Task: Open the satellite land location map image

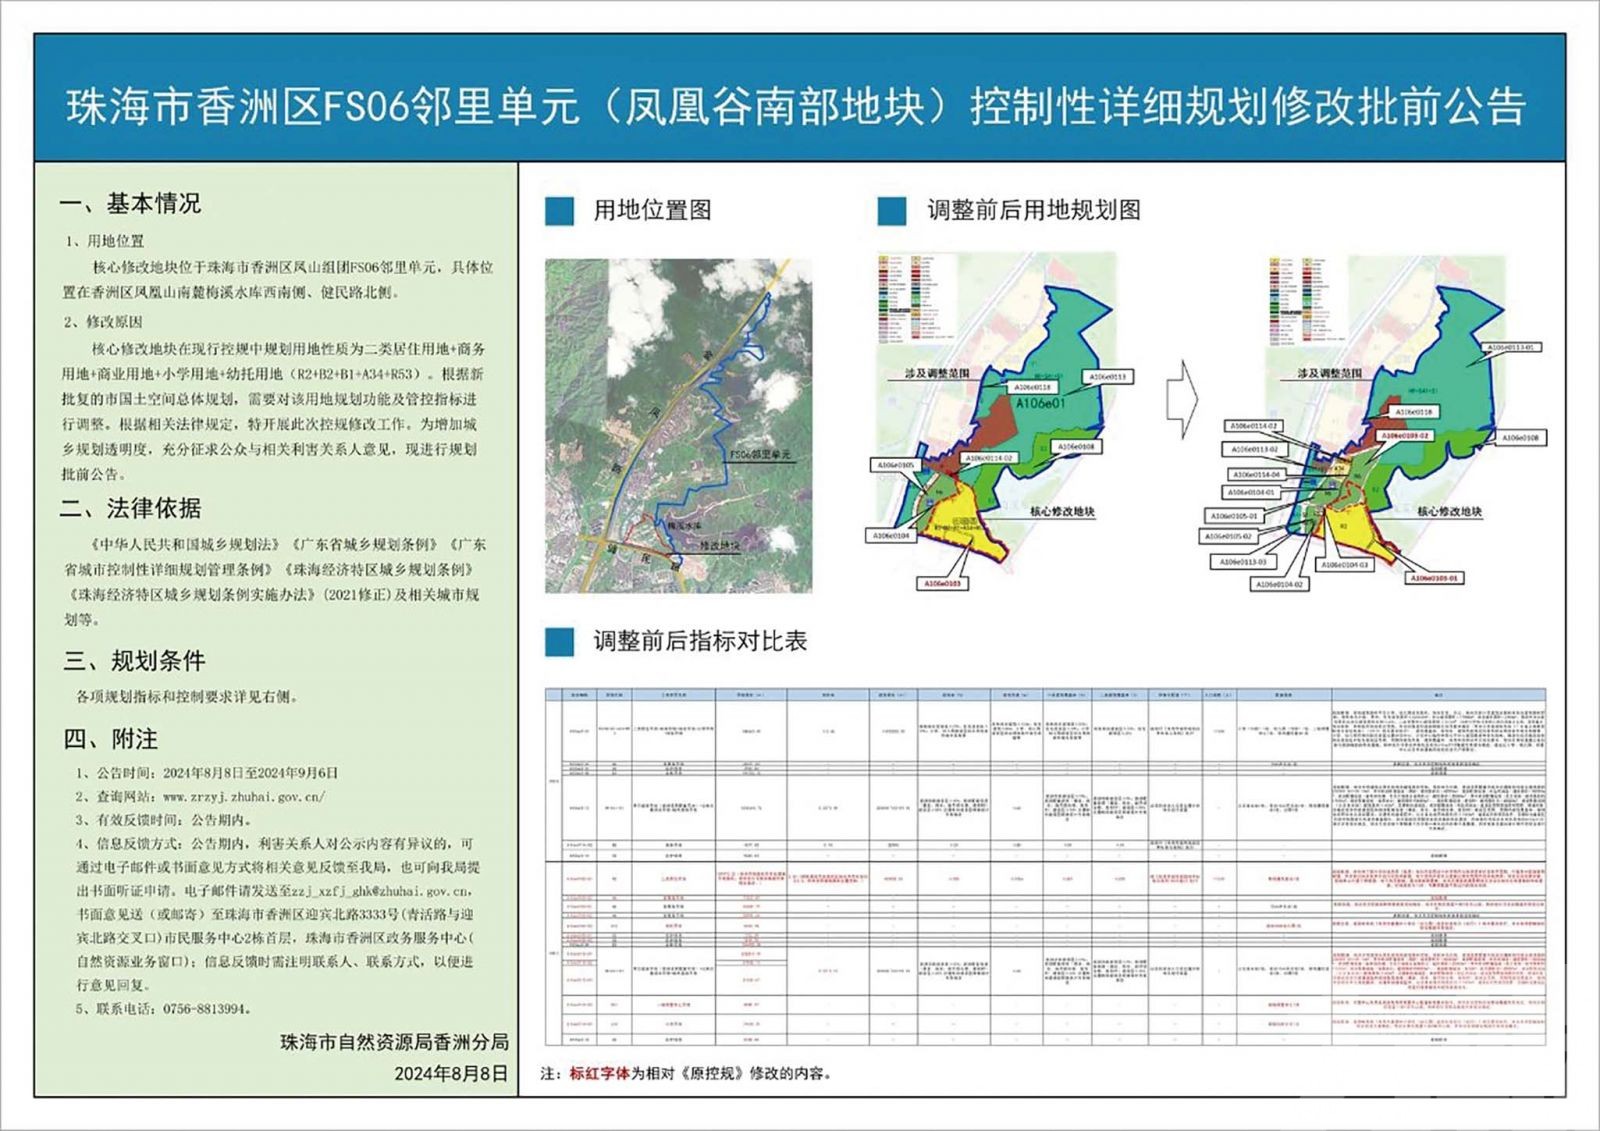Action: point(678,426)
